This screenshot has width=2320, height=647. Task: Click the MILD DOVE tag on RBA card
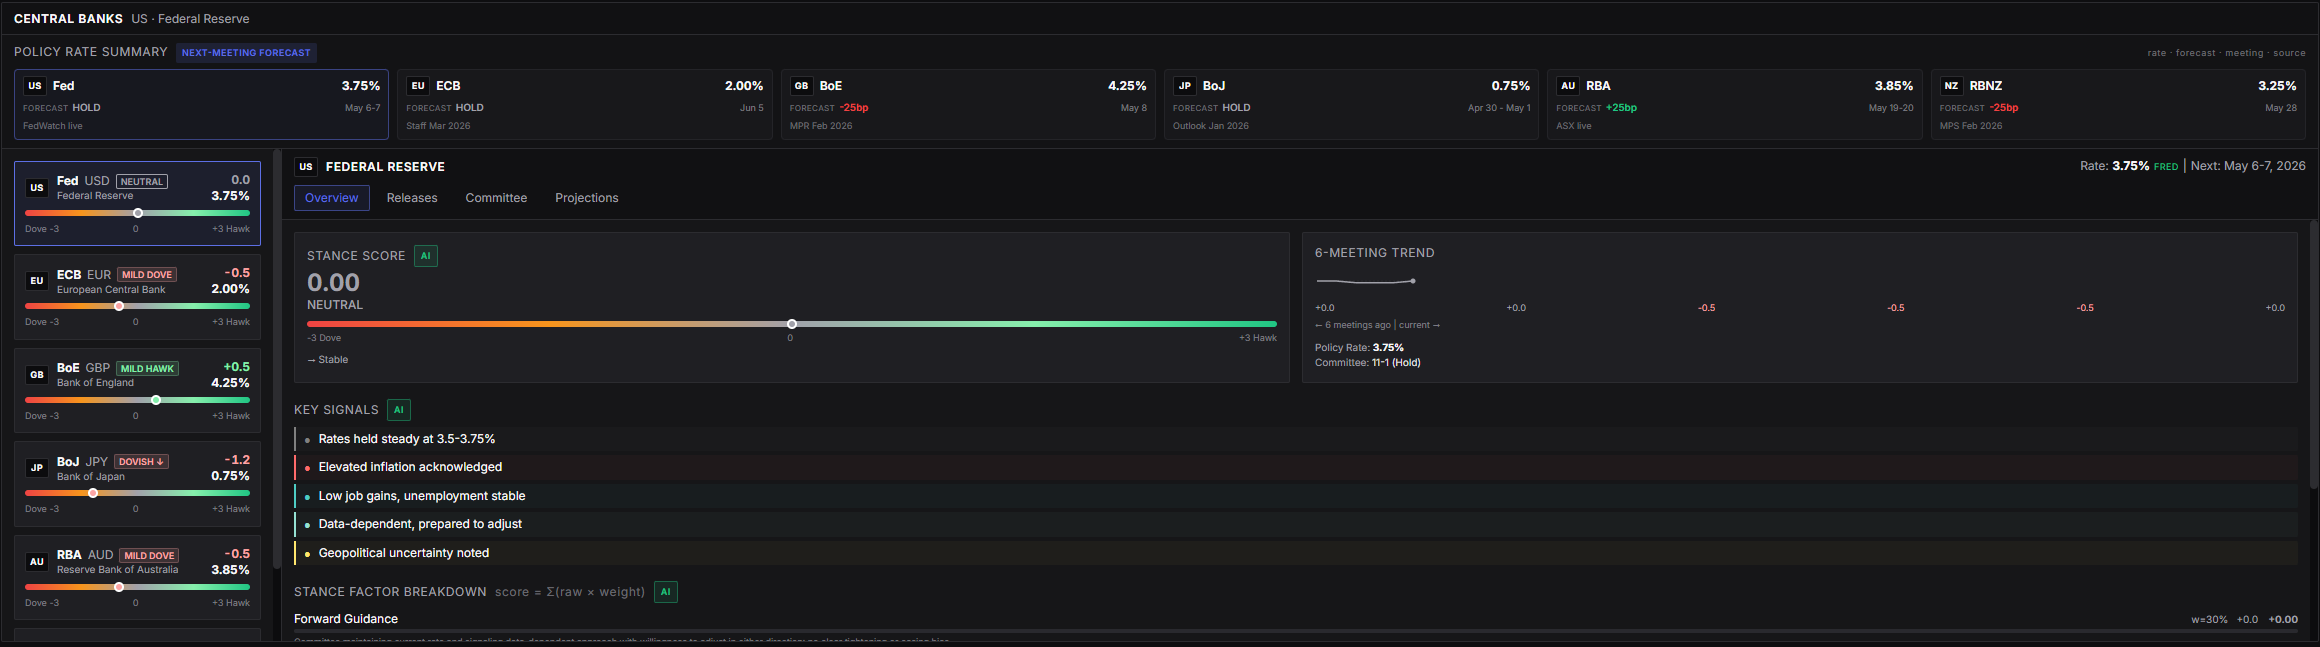[149, 556]
